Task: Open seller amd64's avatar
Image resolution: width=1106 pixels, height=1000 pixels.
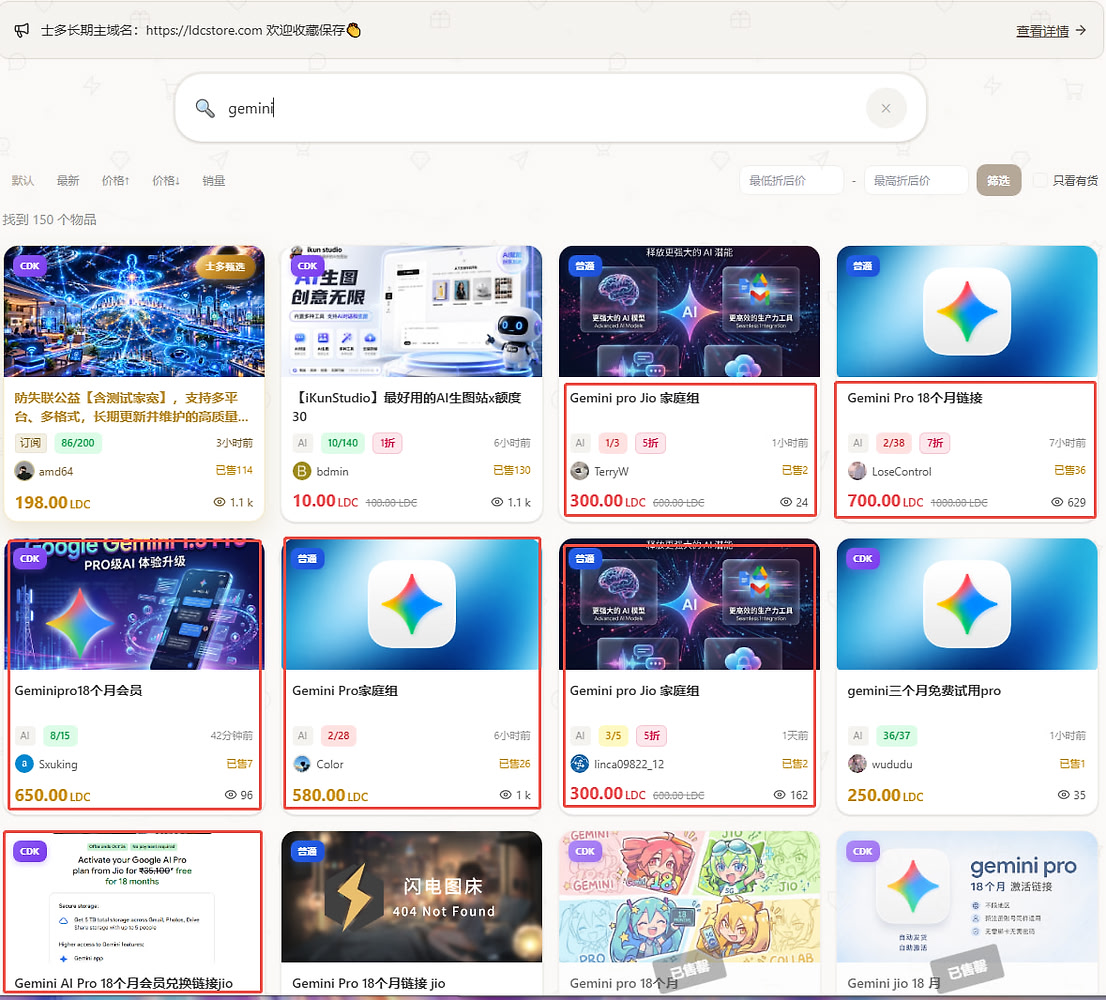Action: (x=24, y=471)
